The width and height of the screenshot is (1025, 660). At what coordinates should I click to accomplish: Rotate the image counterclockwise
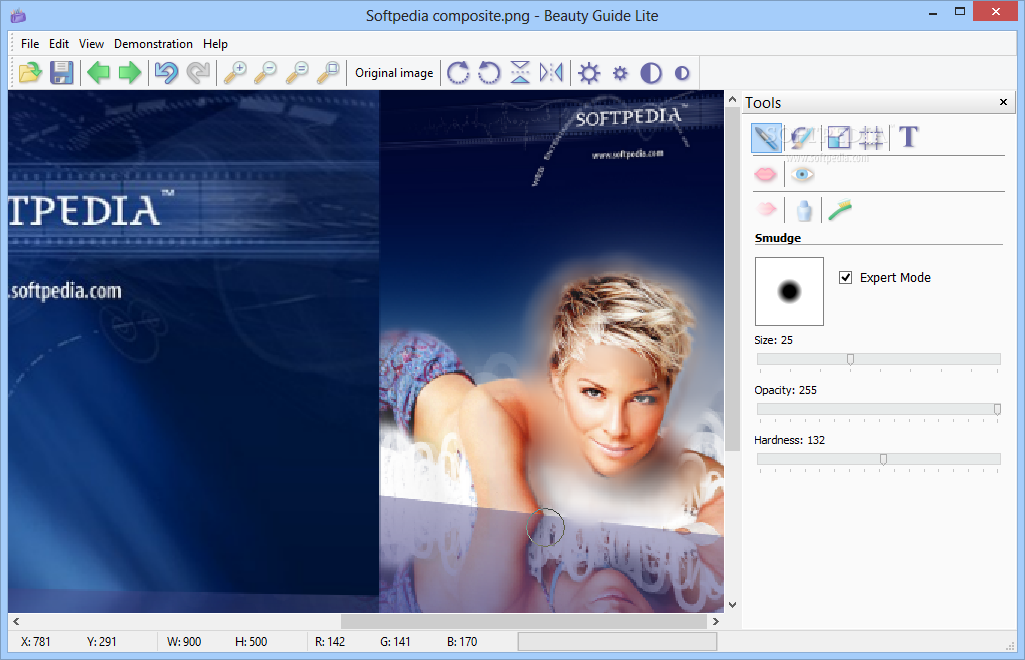coord(489,73)
